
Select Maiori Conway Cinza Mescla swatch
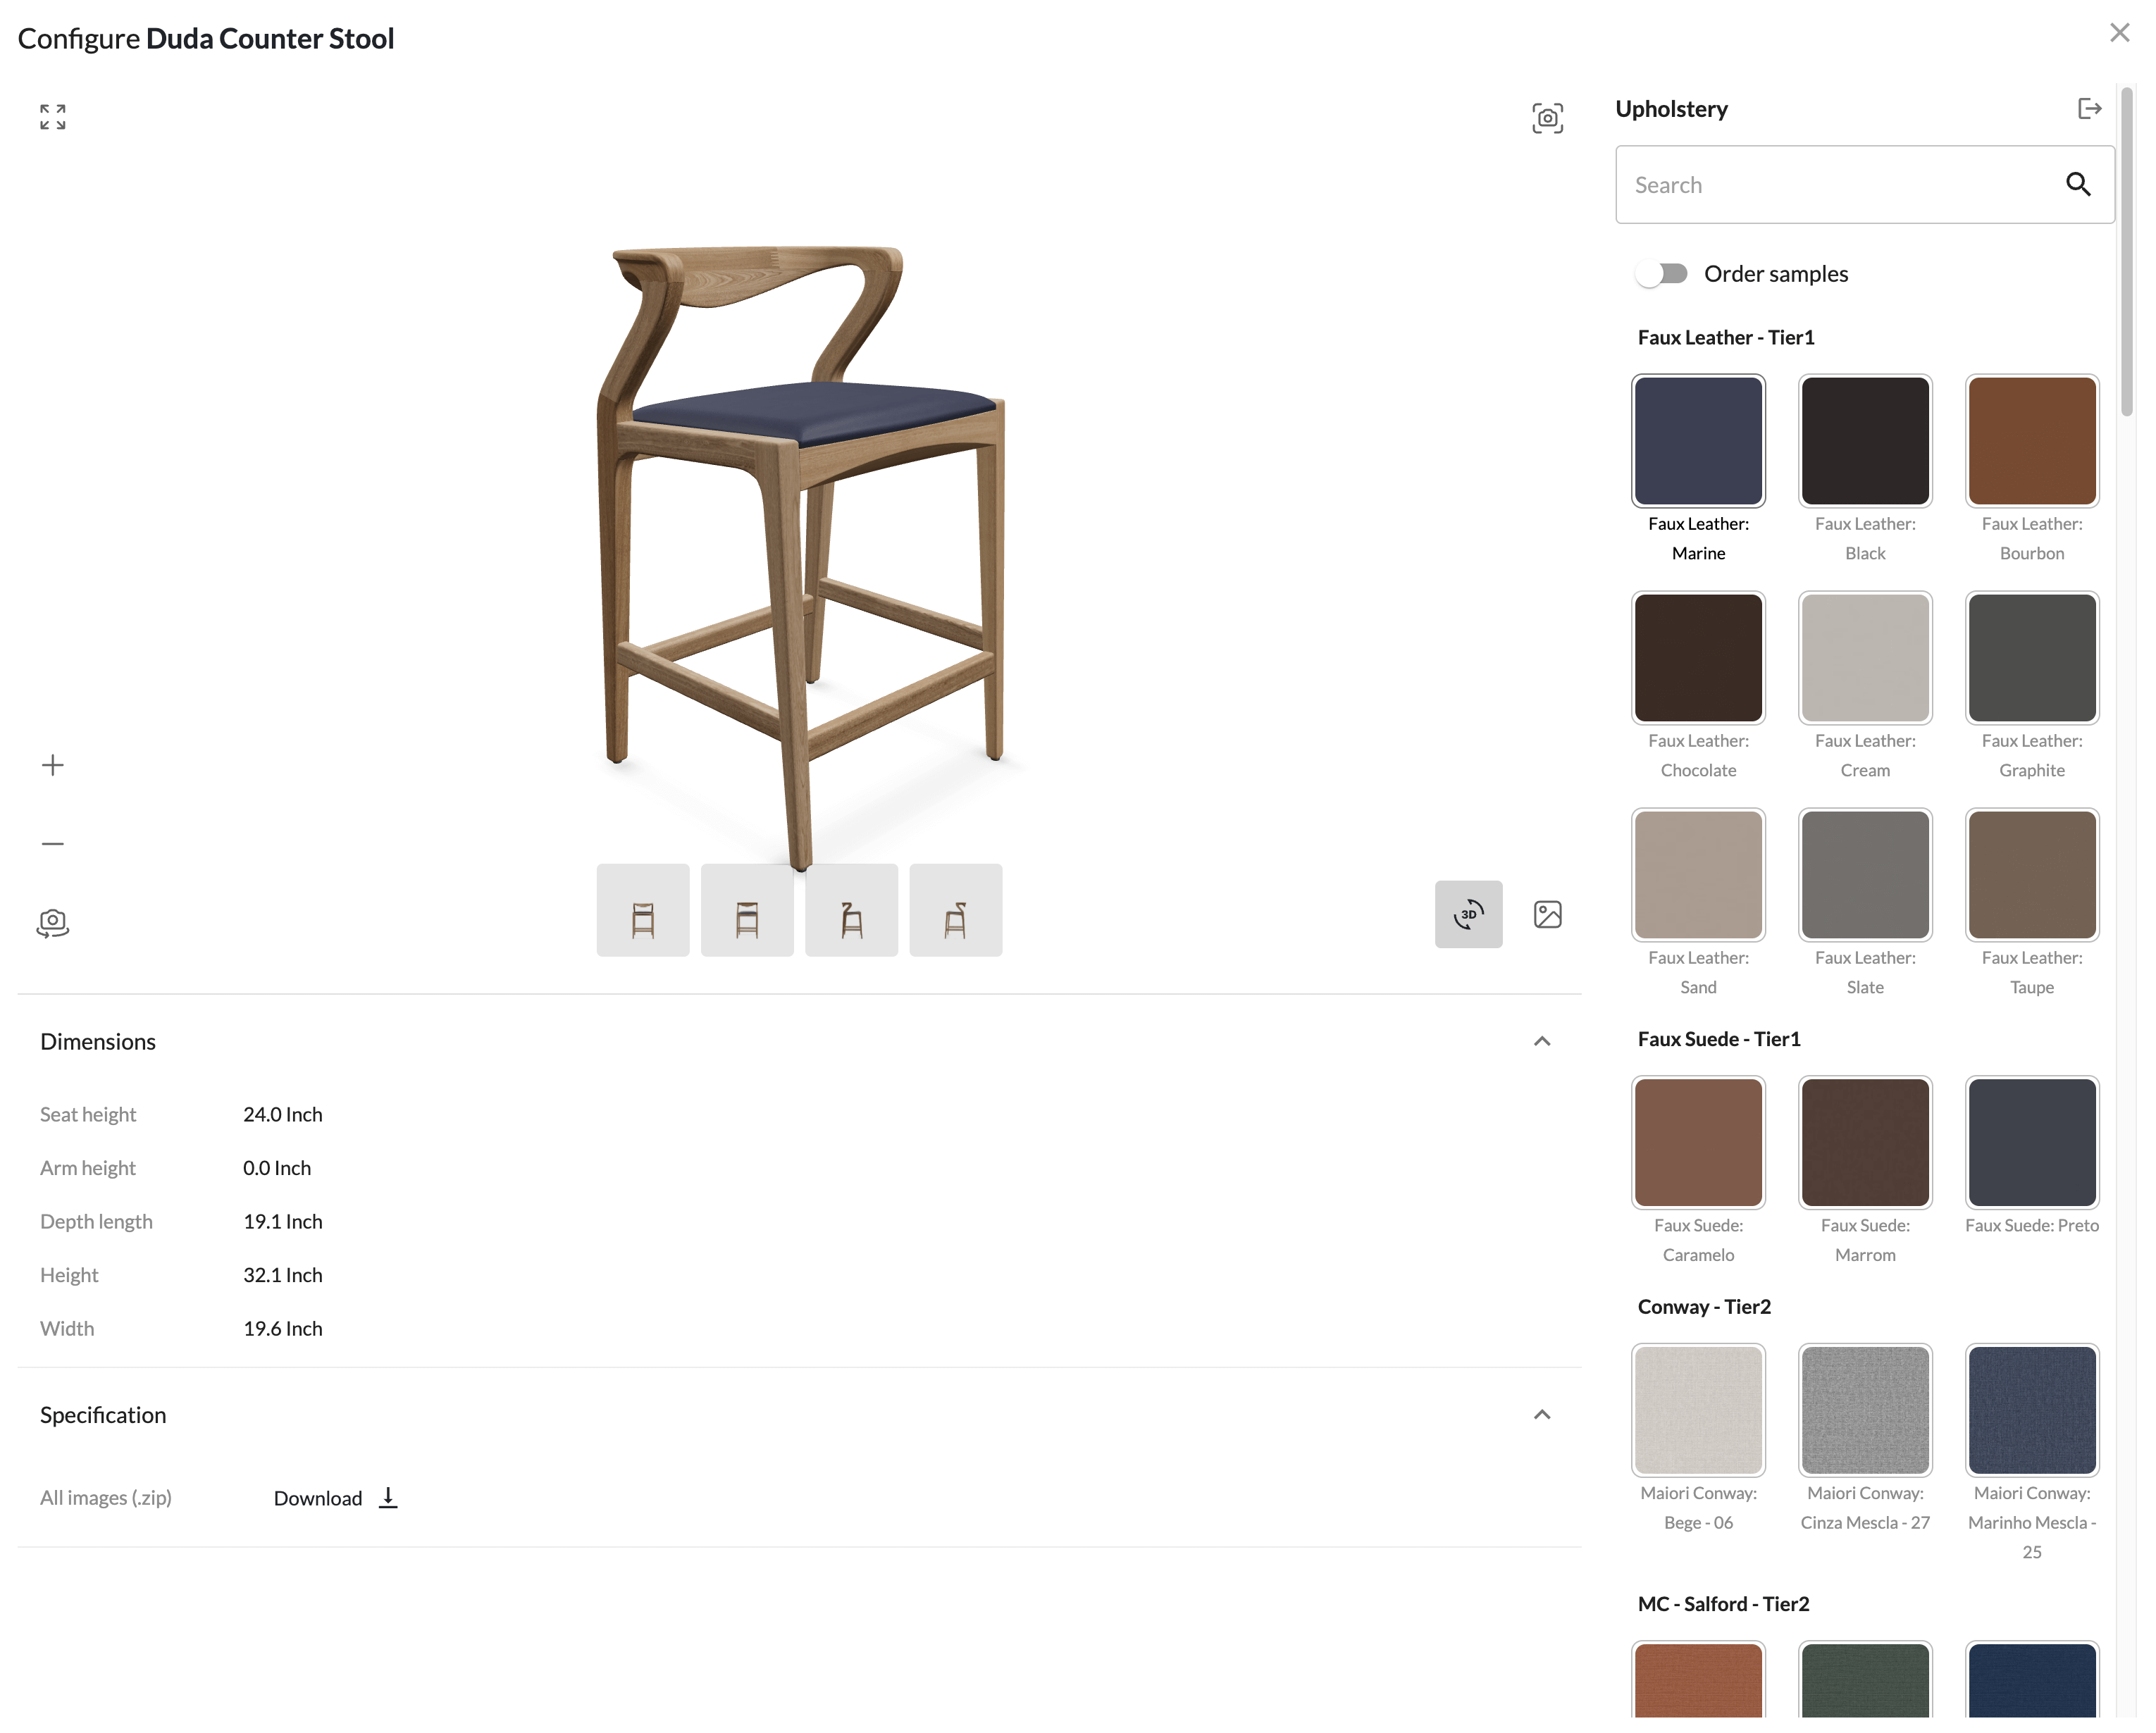tap(1864, 1410)
